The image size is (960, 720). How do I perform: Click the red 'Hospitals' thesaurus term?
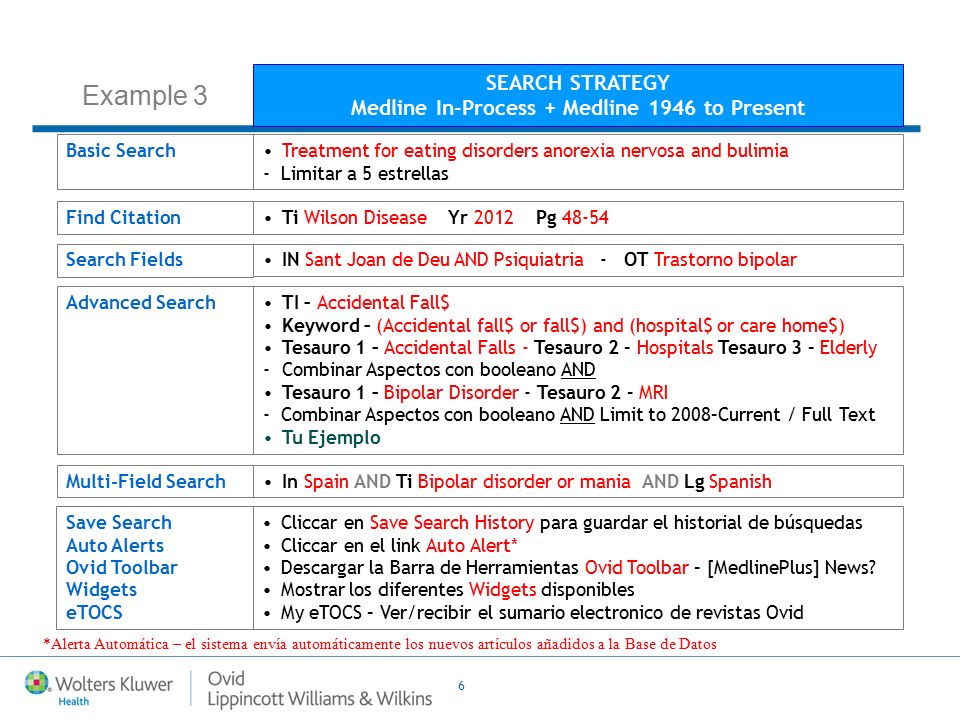pyautogui.click(x=675, y=348)
